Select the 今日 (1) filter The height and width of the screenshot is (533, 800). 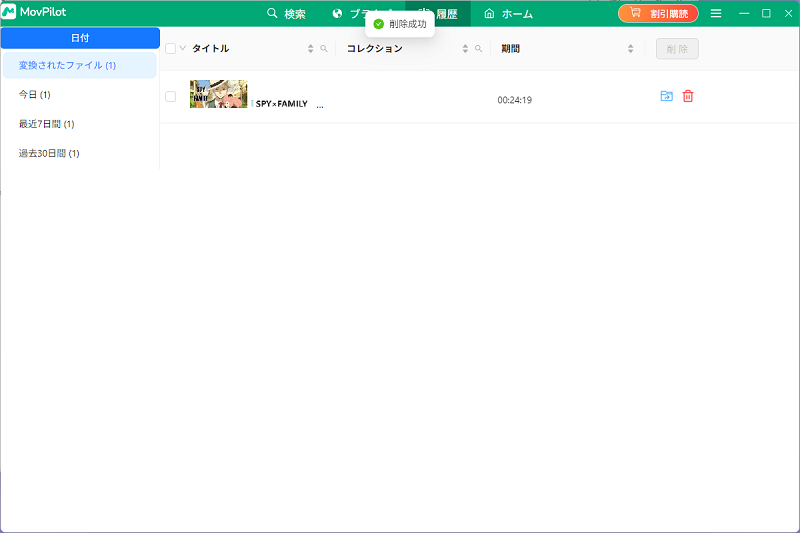pyautogui.click(x=80, y=94)
